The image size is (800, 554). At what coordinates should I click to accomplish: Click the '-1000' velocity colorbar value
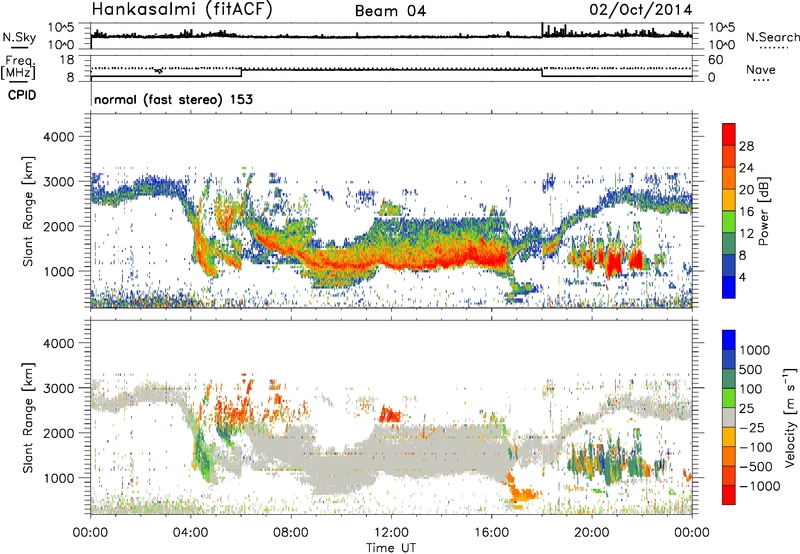760,486
